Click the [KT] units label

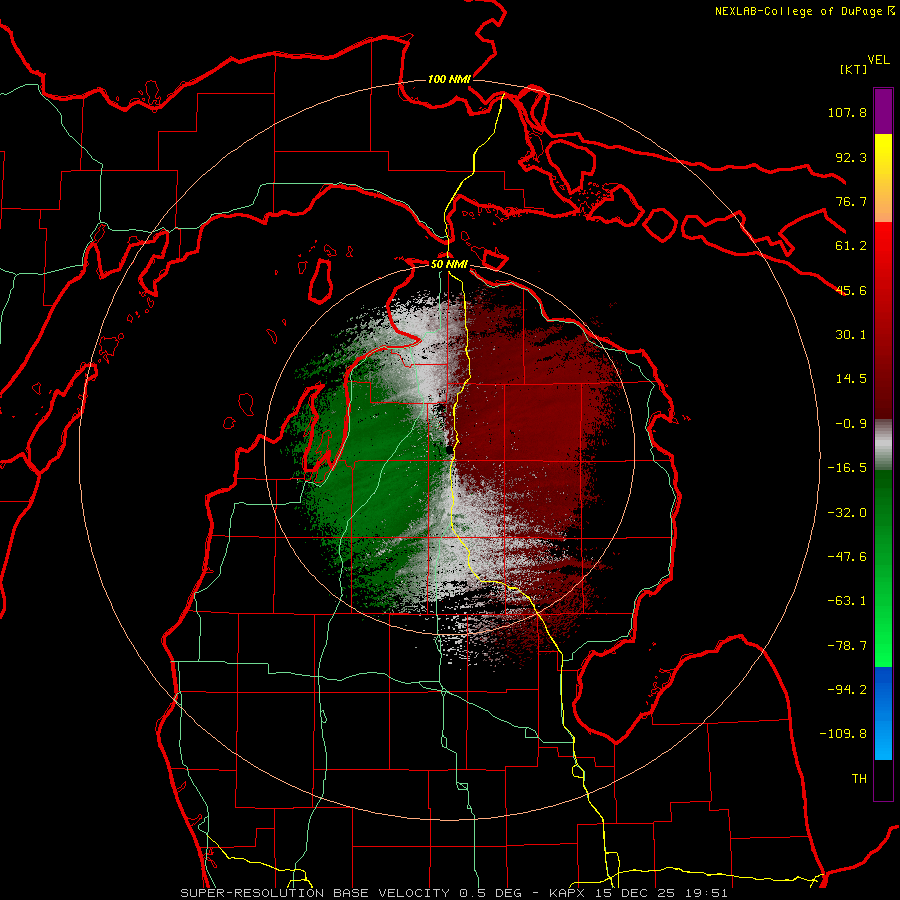[854, 69]
